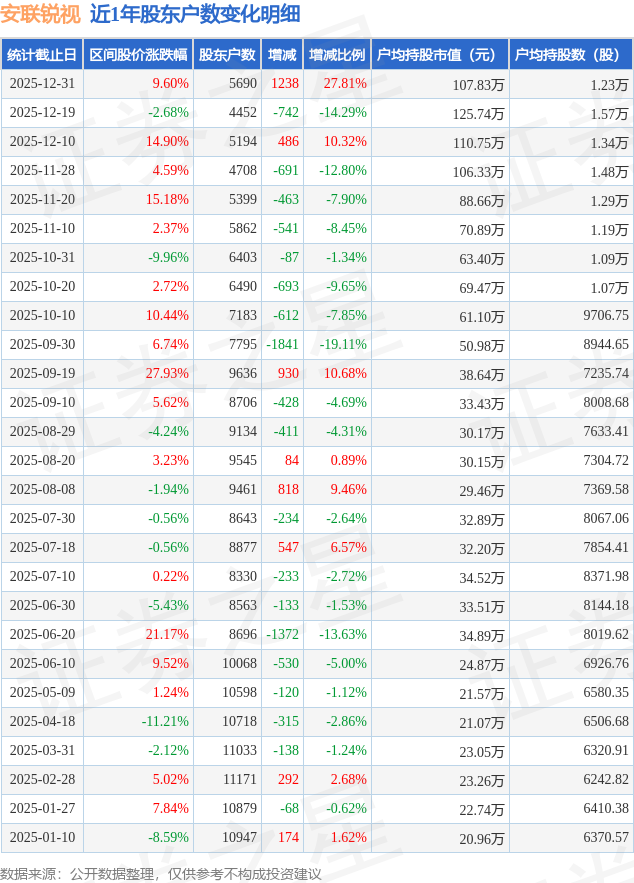
Task: Click the 125.74万 average holding value cell
Action: (478, 114)
